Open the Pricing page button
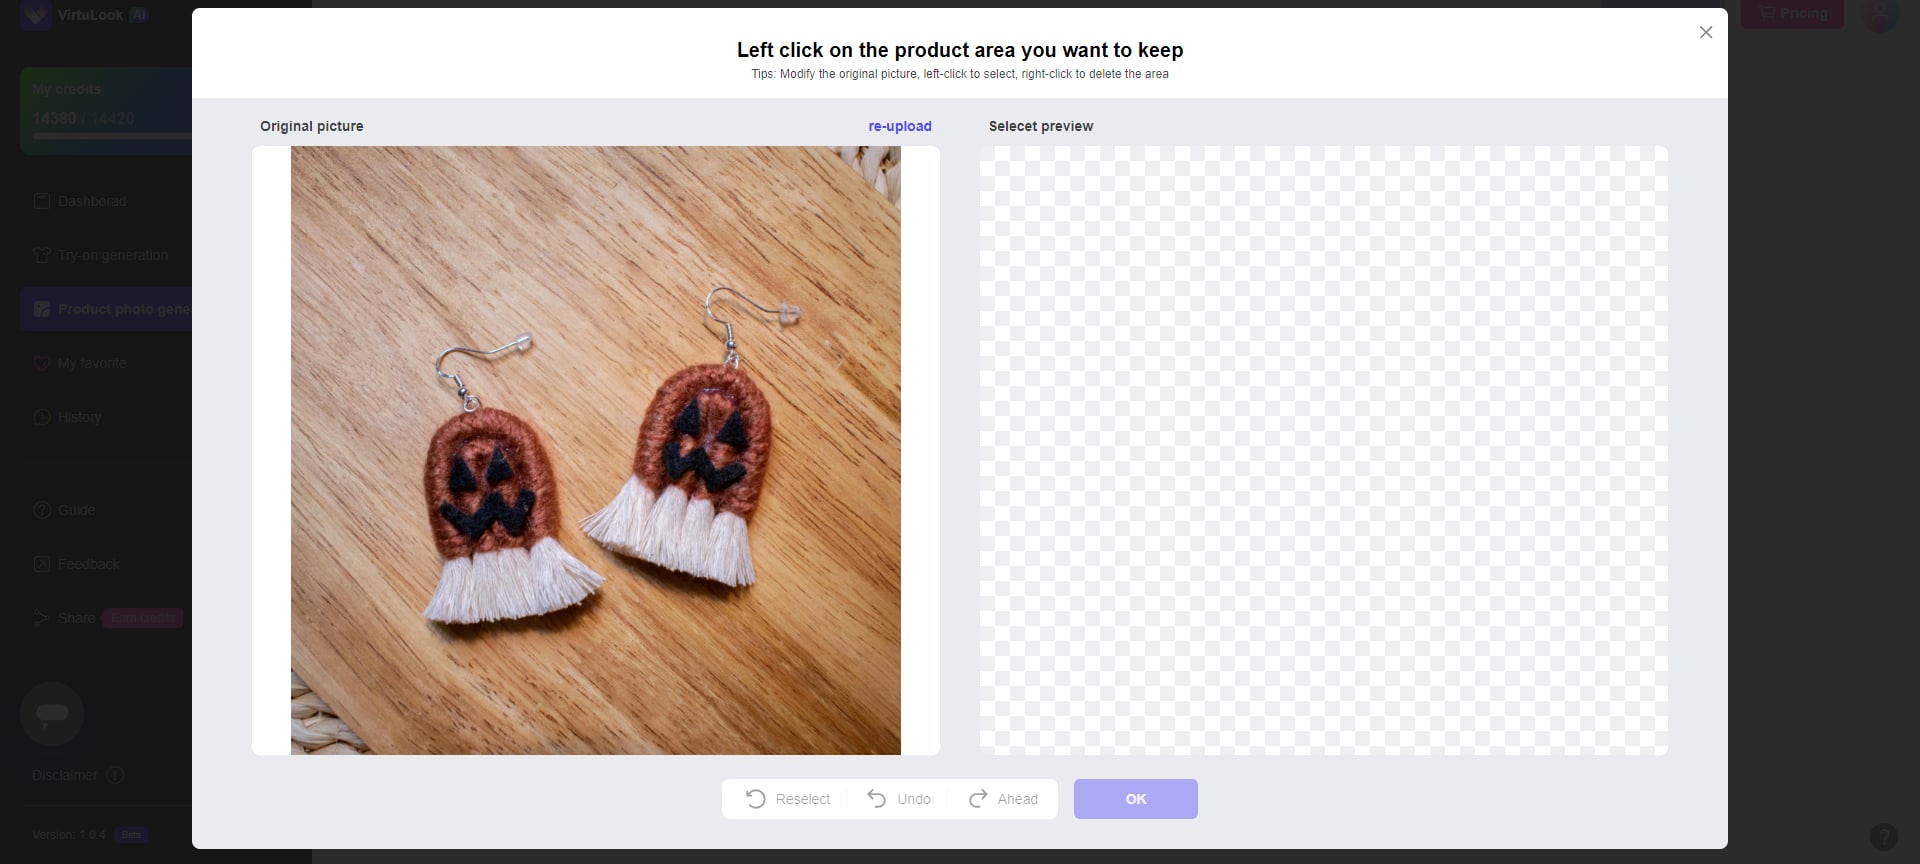 pos(1792,13)
